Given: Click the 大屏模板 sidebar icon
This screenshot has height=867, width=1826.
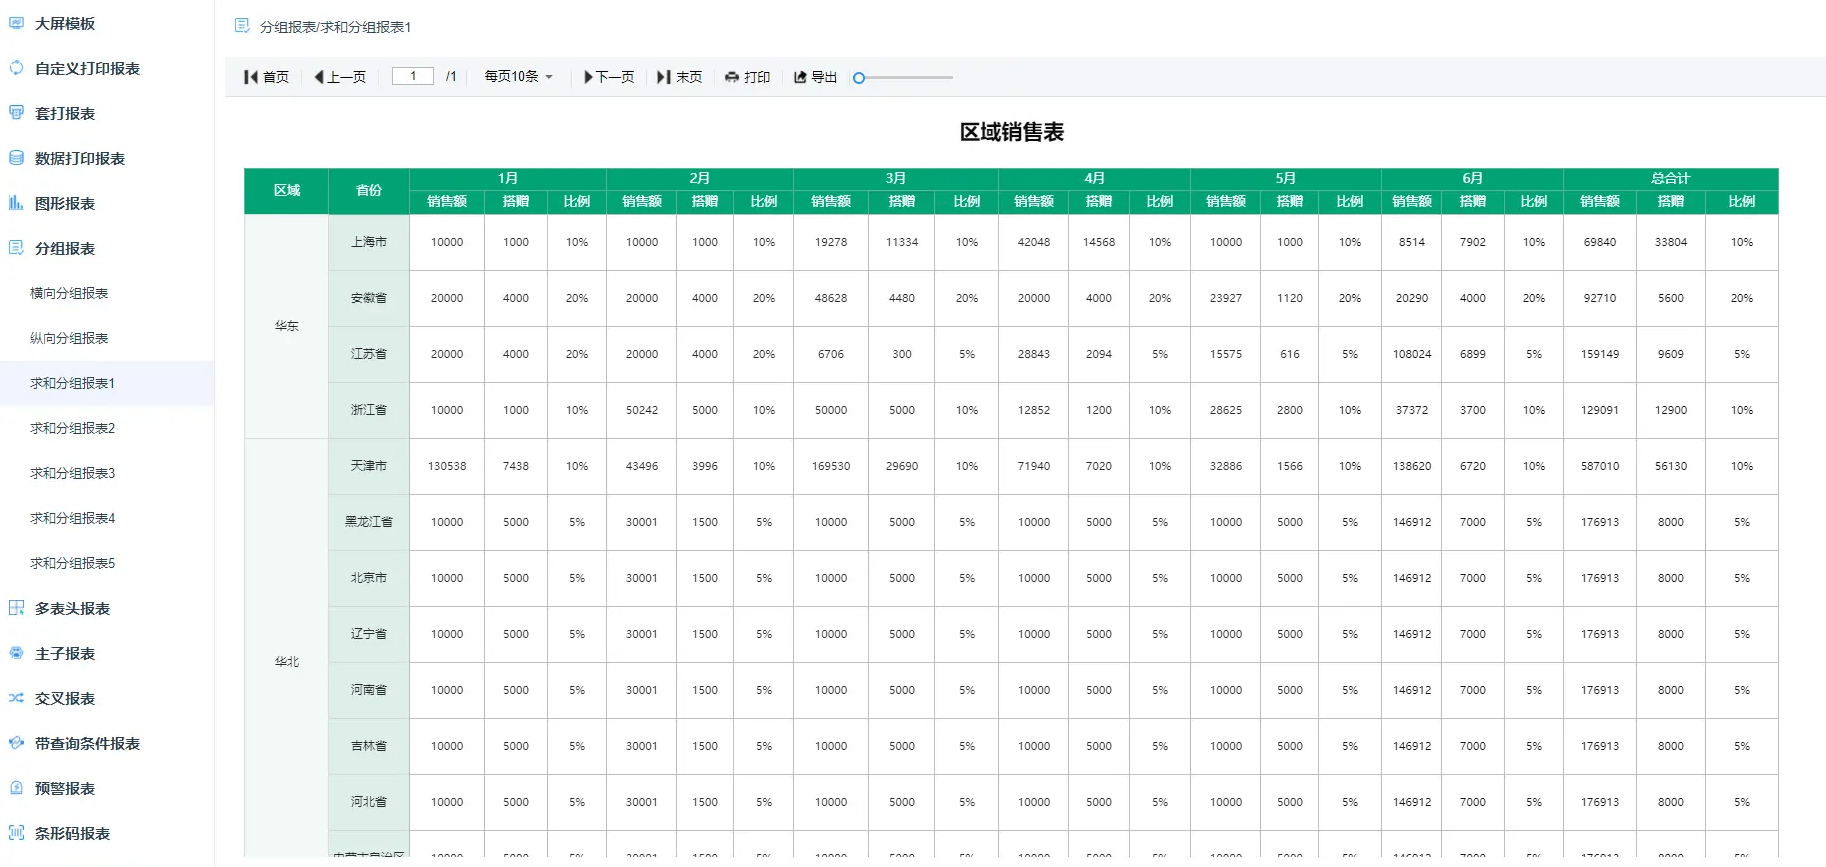Looking at the screenshot, I should coord(16,23).
